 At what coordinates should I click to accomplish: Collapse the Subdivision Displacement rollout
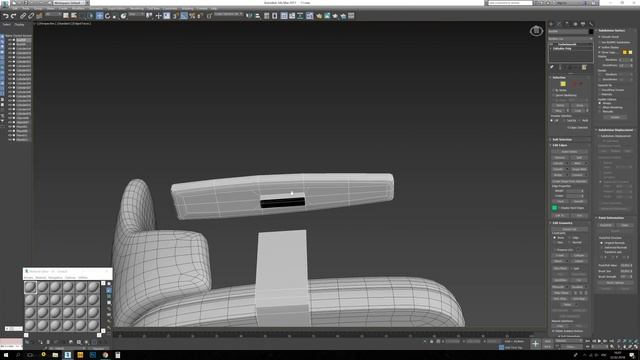click(x=616, y=130)
